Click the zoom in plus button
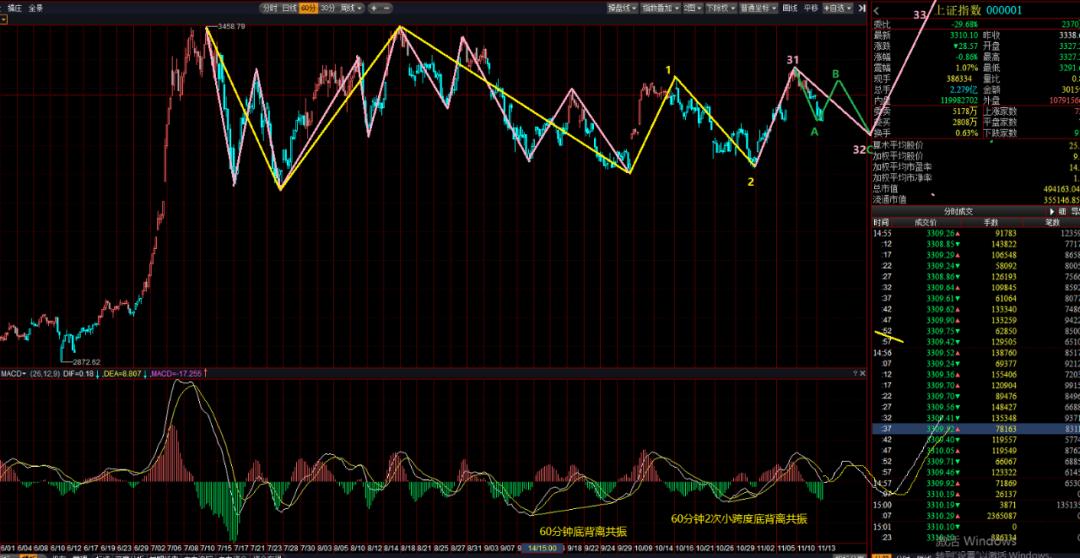Screen dimensions: 1080x558 point(374,7)
